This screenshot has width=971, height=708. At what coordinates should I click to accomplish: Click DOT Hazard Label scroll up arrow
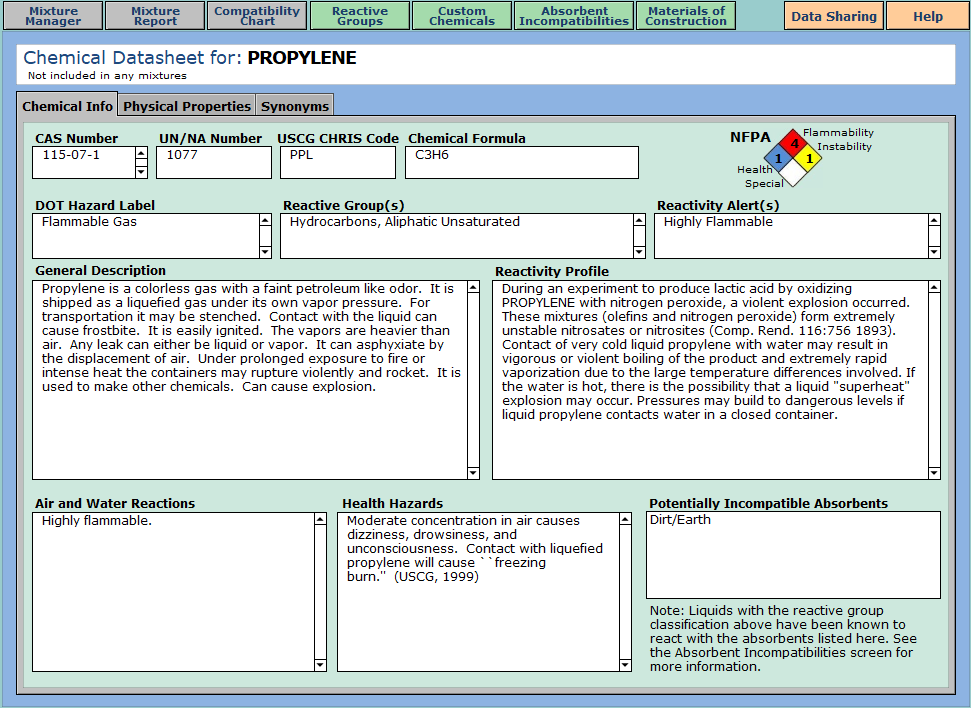[265, 220]
